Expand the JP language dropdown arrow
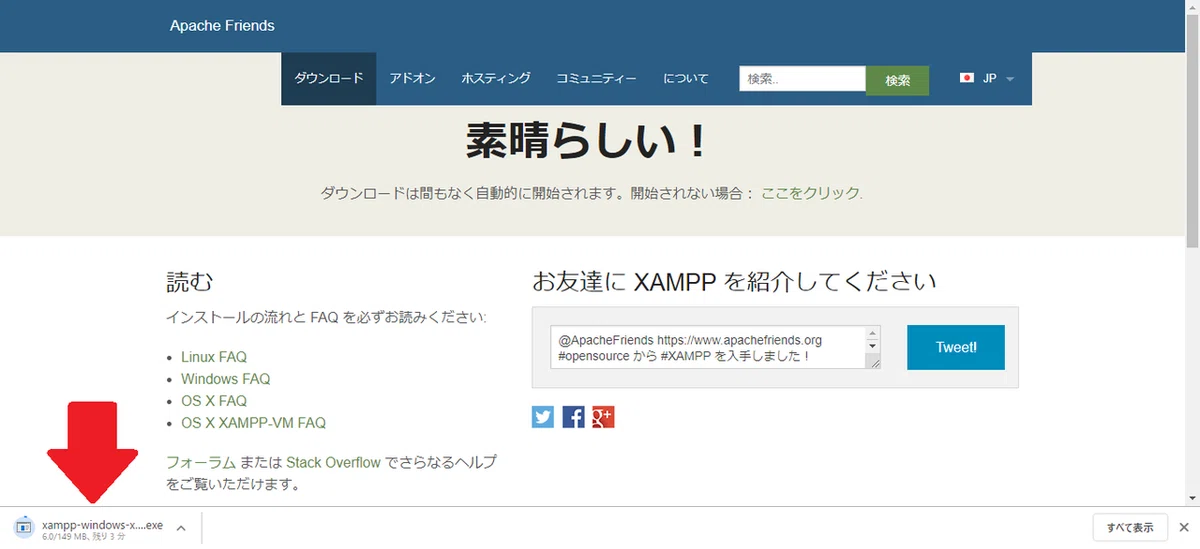The height and width of the screenshot is (549, 1200). coord(1010,79)
